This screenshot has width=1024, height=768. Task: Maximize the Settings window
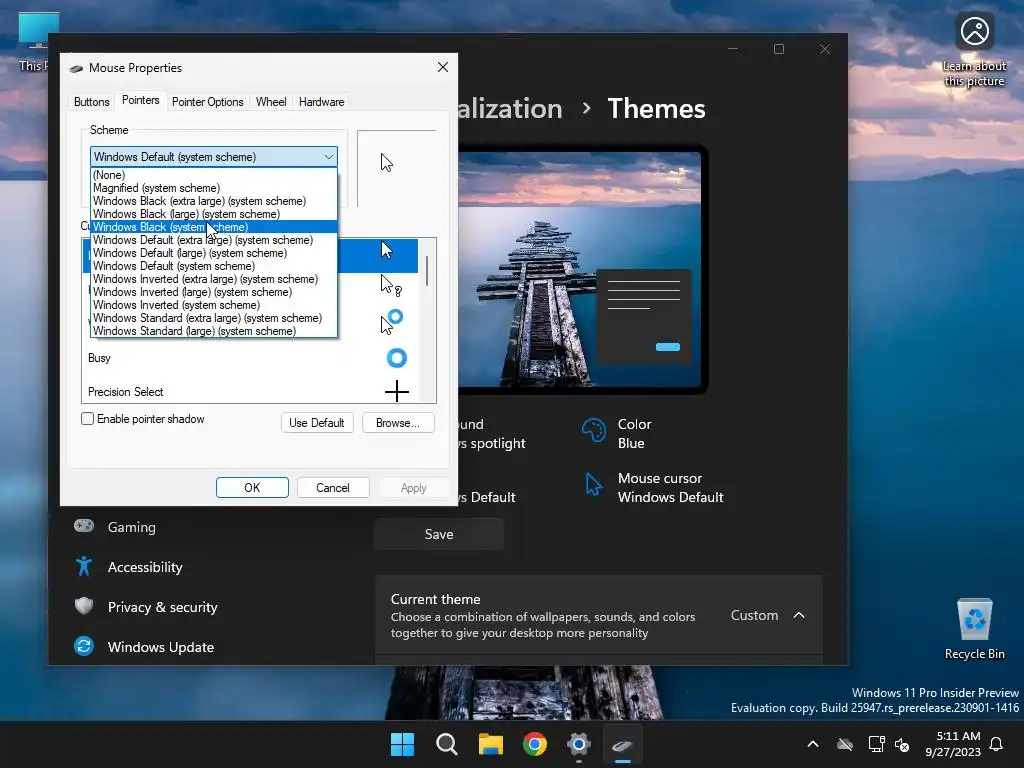[778, 49]
